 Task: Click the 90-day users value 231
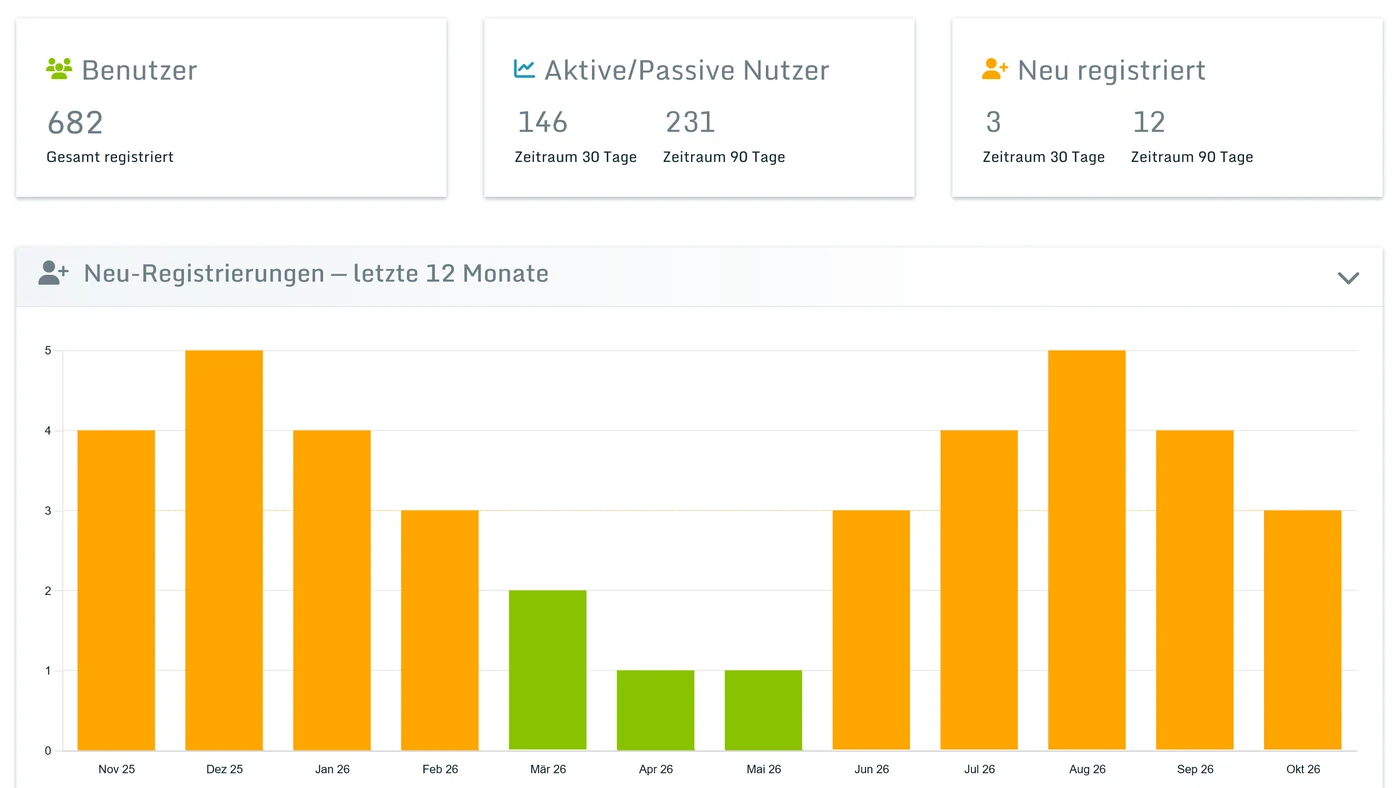pos(690,122)
